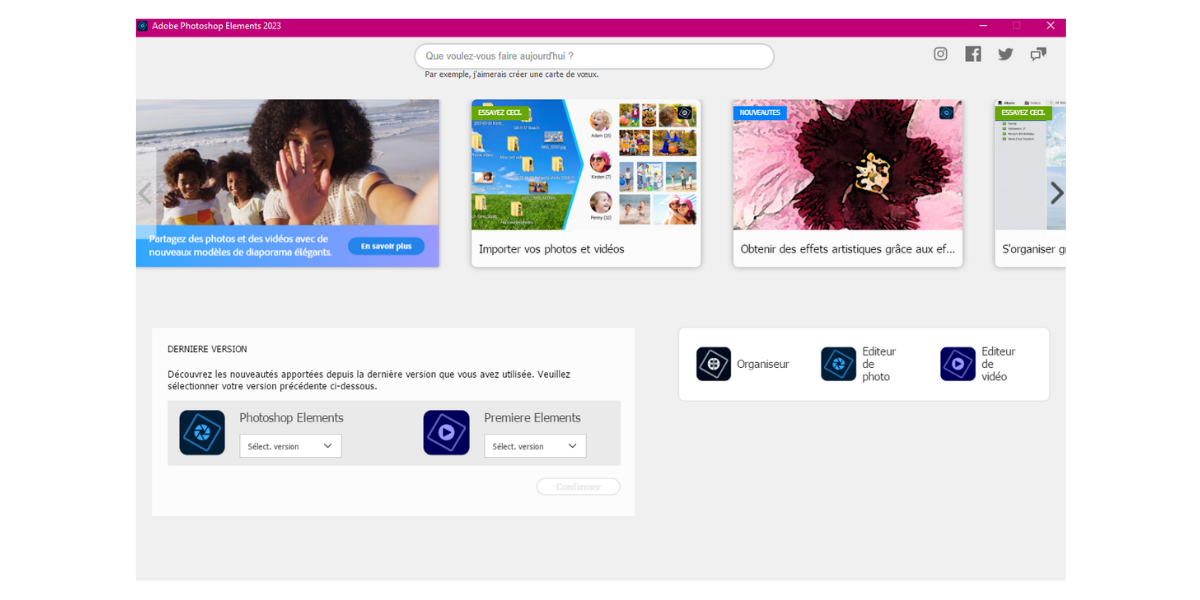Image resolution: width=1200 pixels, height=600 pixels.
Task: Open the Instagram social link icon
Action: point(940,54)
